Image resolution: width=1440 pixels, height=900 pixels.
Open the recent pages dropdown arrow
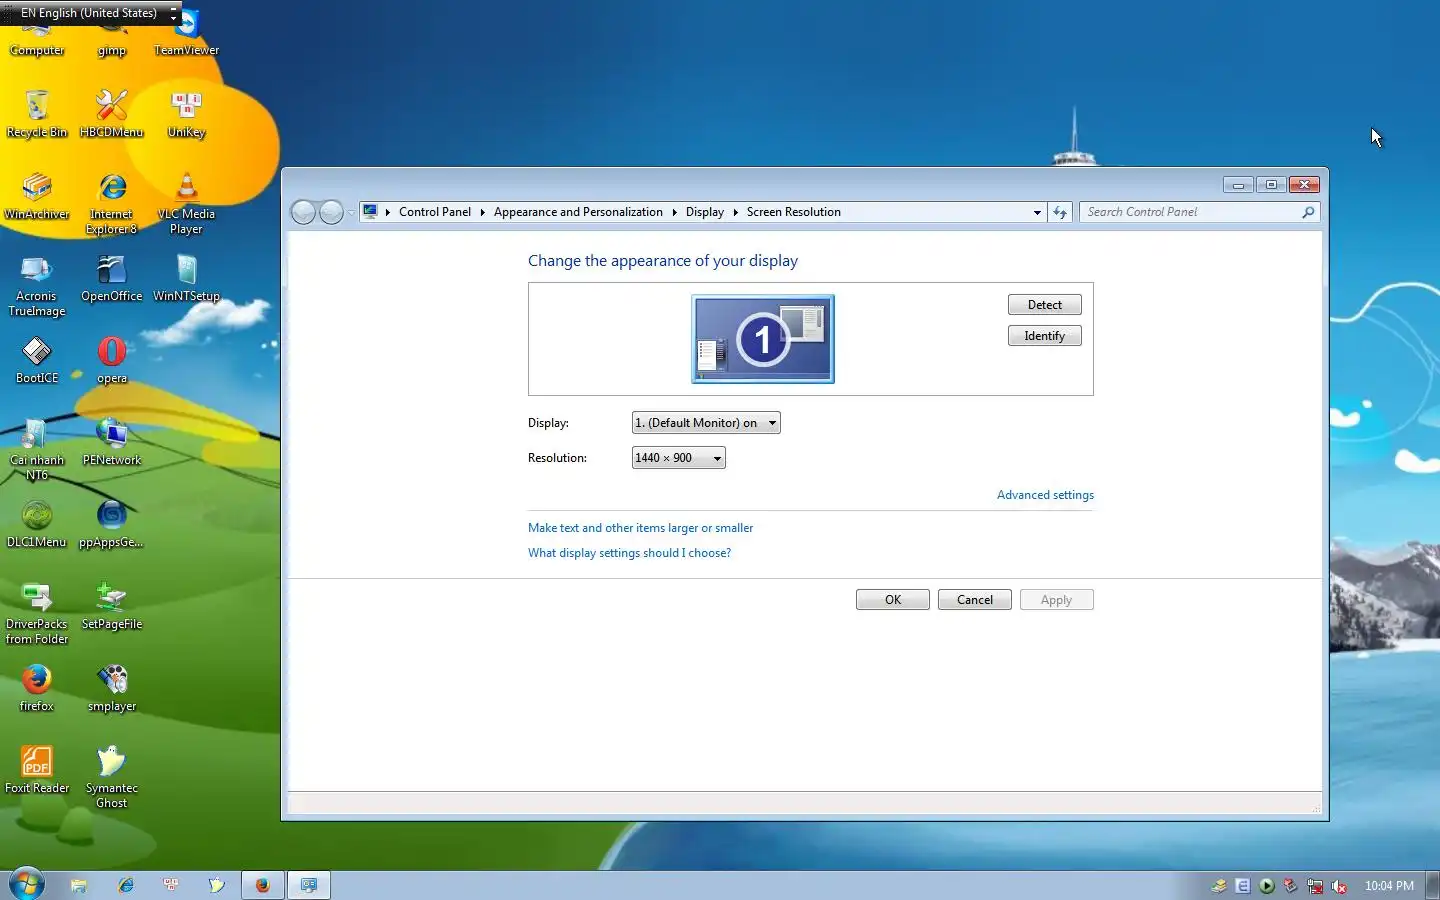click(x=351, y=213)
